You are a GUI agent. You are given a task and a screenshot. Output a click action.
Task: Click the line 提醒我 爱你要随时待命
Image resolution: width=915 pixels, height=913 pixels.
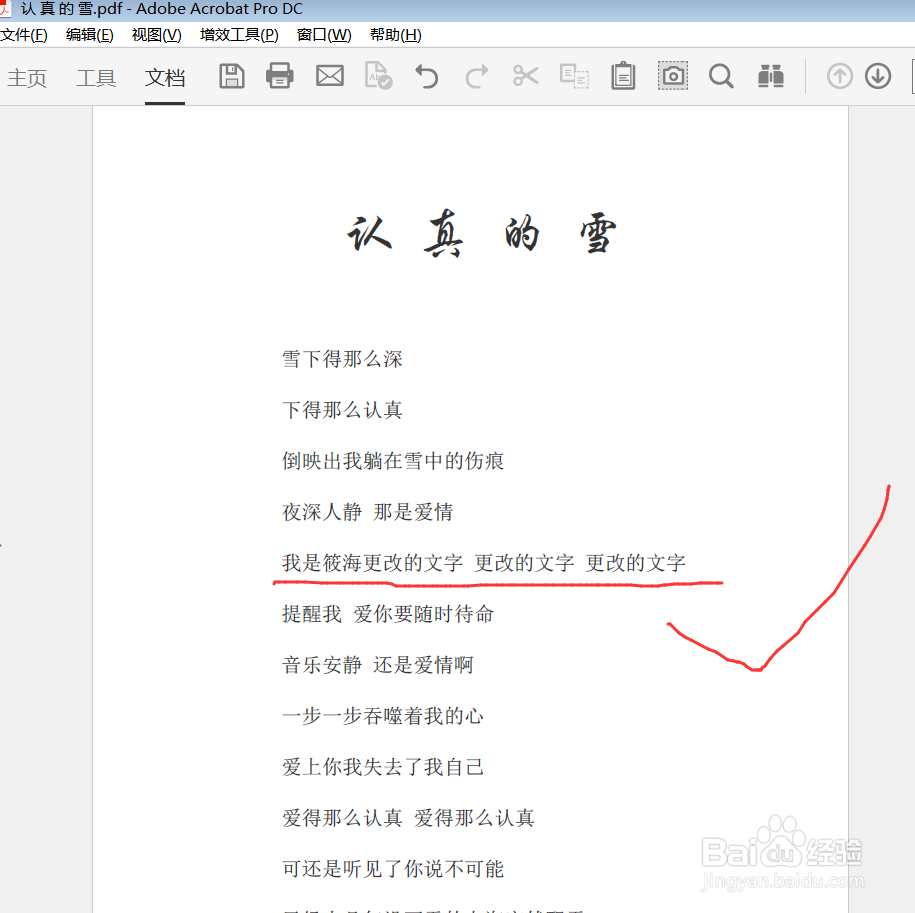click(388, 614)
